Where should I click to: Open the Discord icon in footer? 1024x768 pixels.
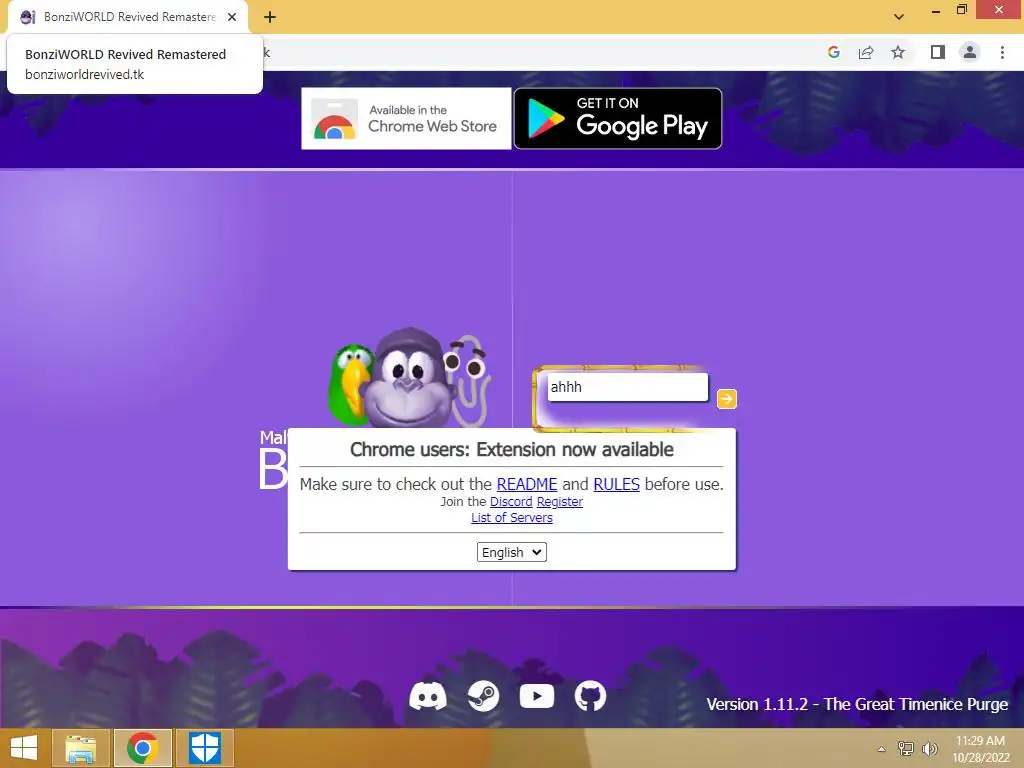pyautogui.click(x=428, y=696)
